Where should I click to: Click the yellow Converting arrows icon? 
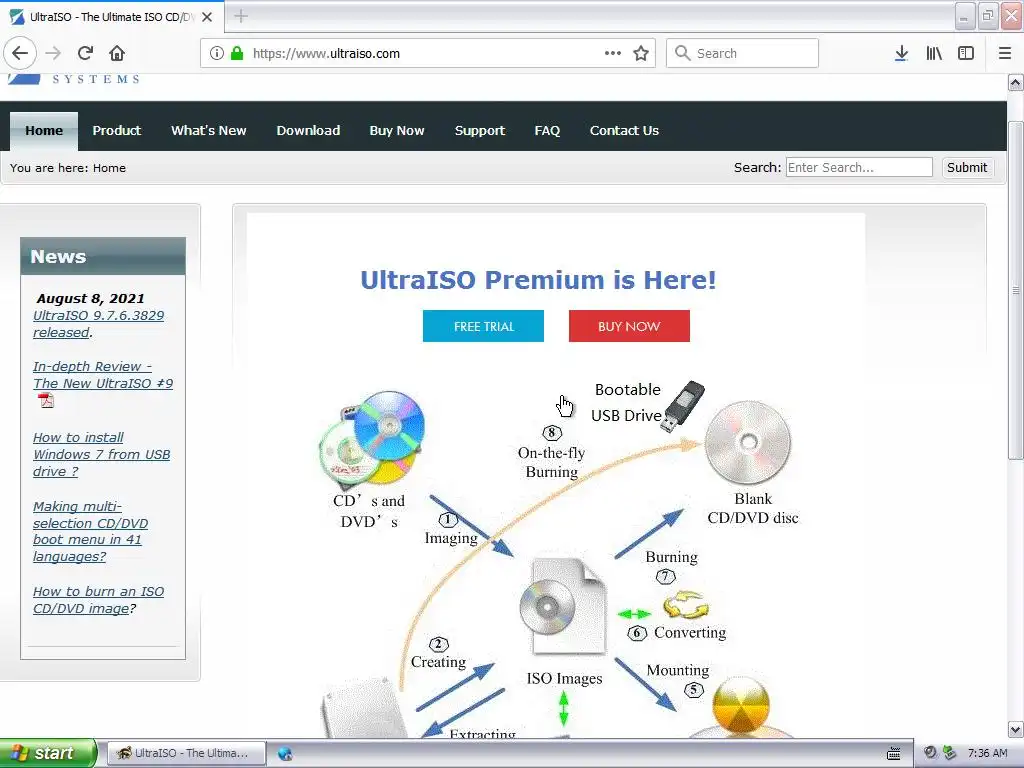click(x=686, y=605)
